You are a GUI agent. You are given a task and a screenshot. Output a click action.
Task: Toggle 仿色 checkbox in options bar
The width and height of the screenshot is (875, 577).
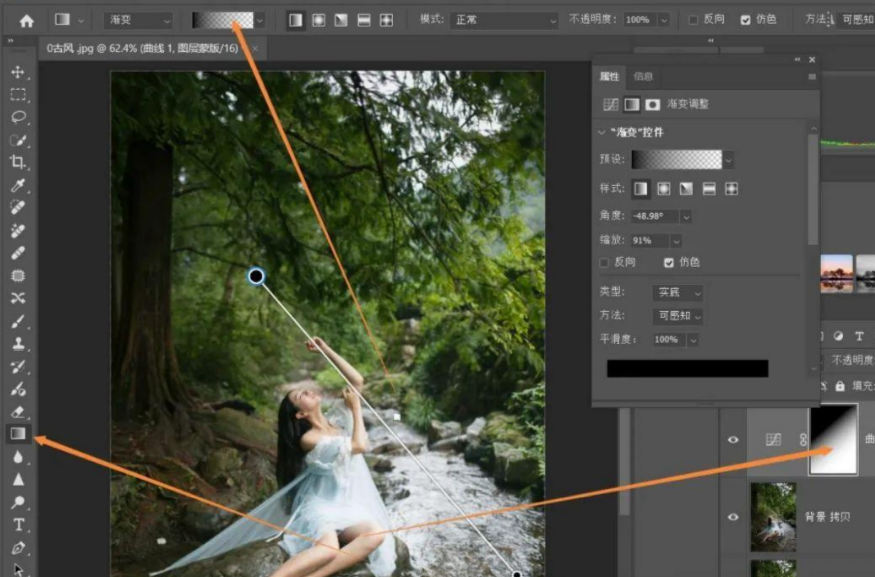746,20
